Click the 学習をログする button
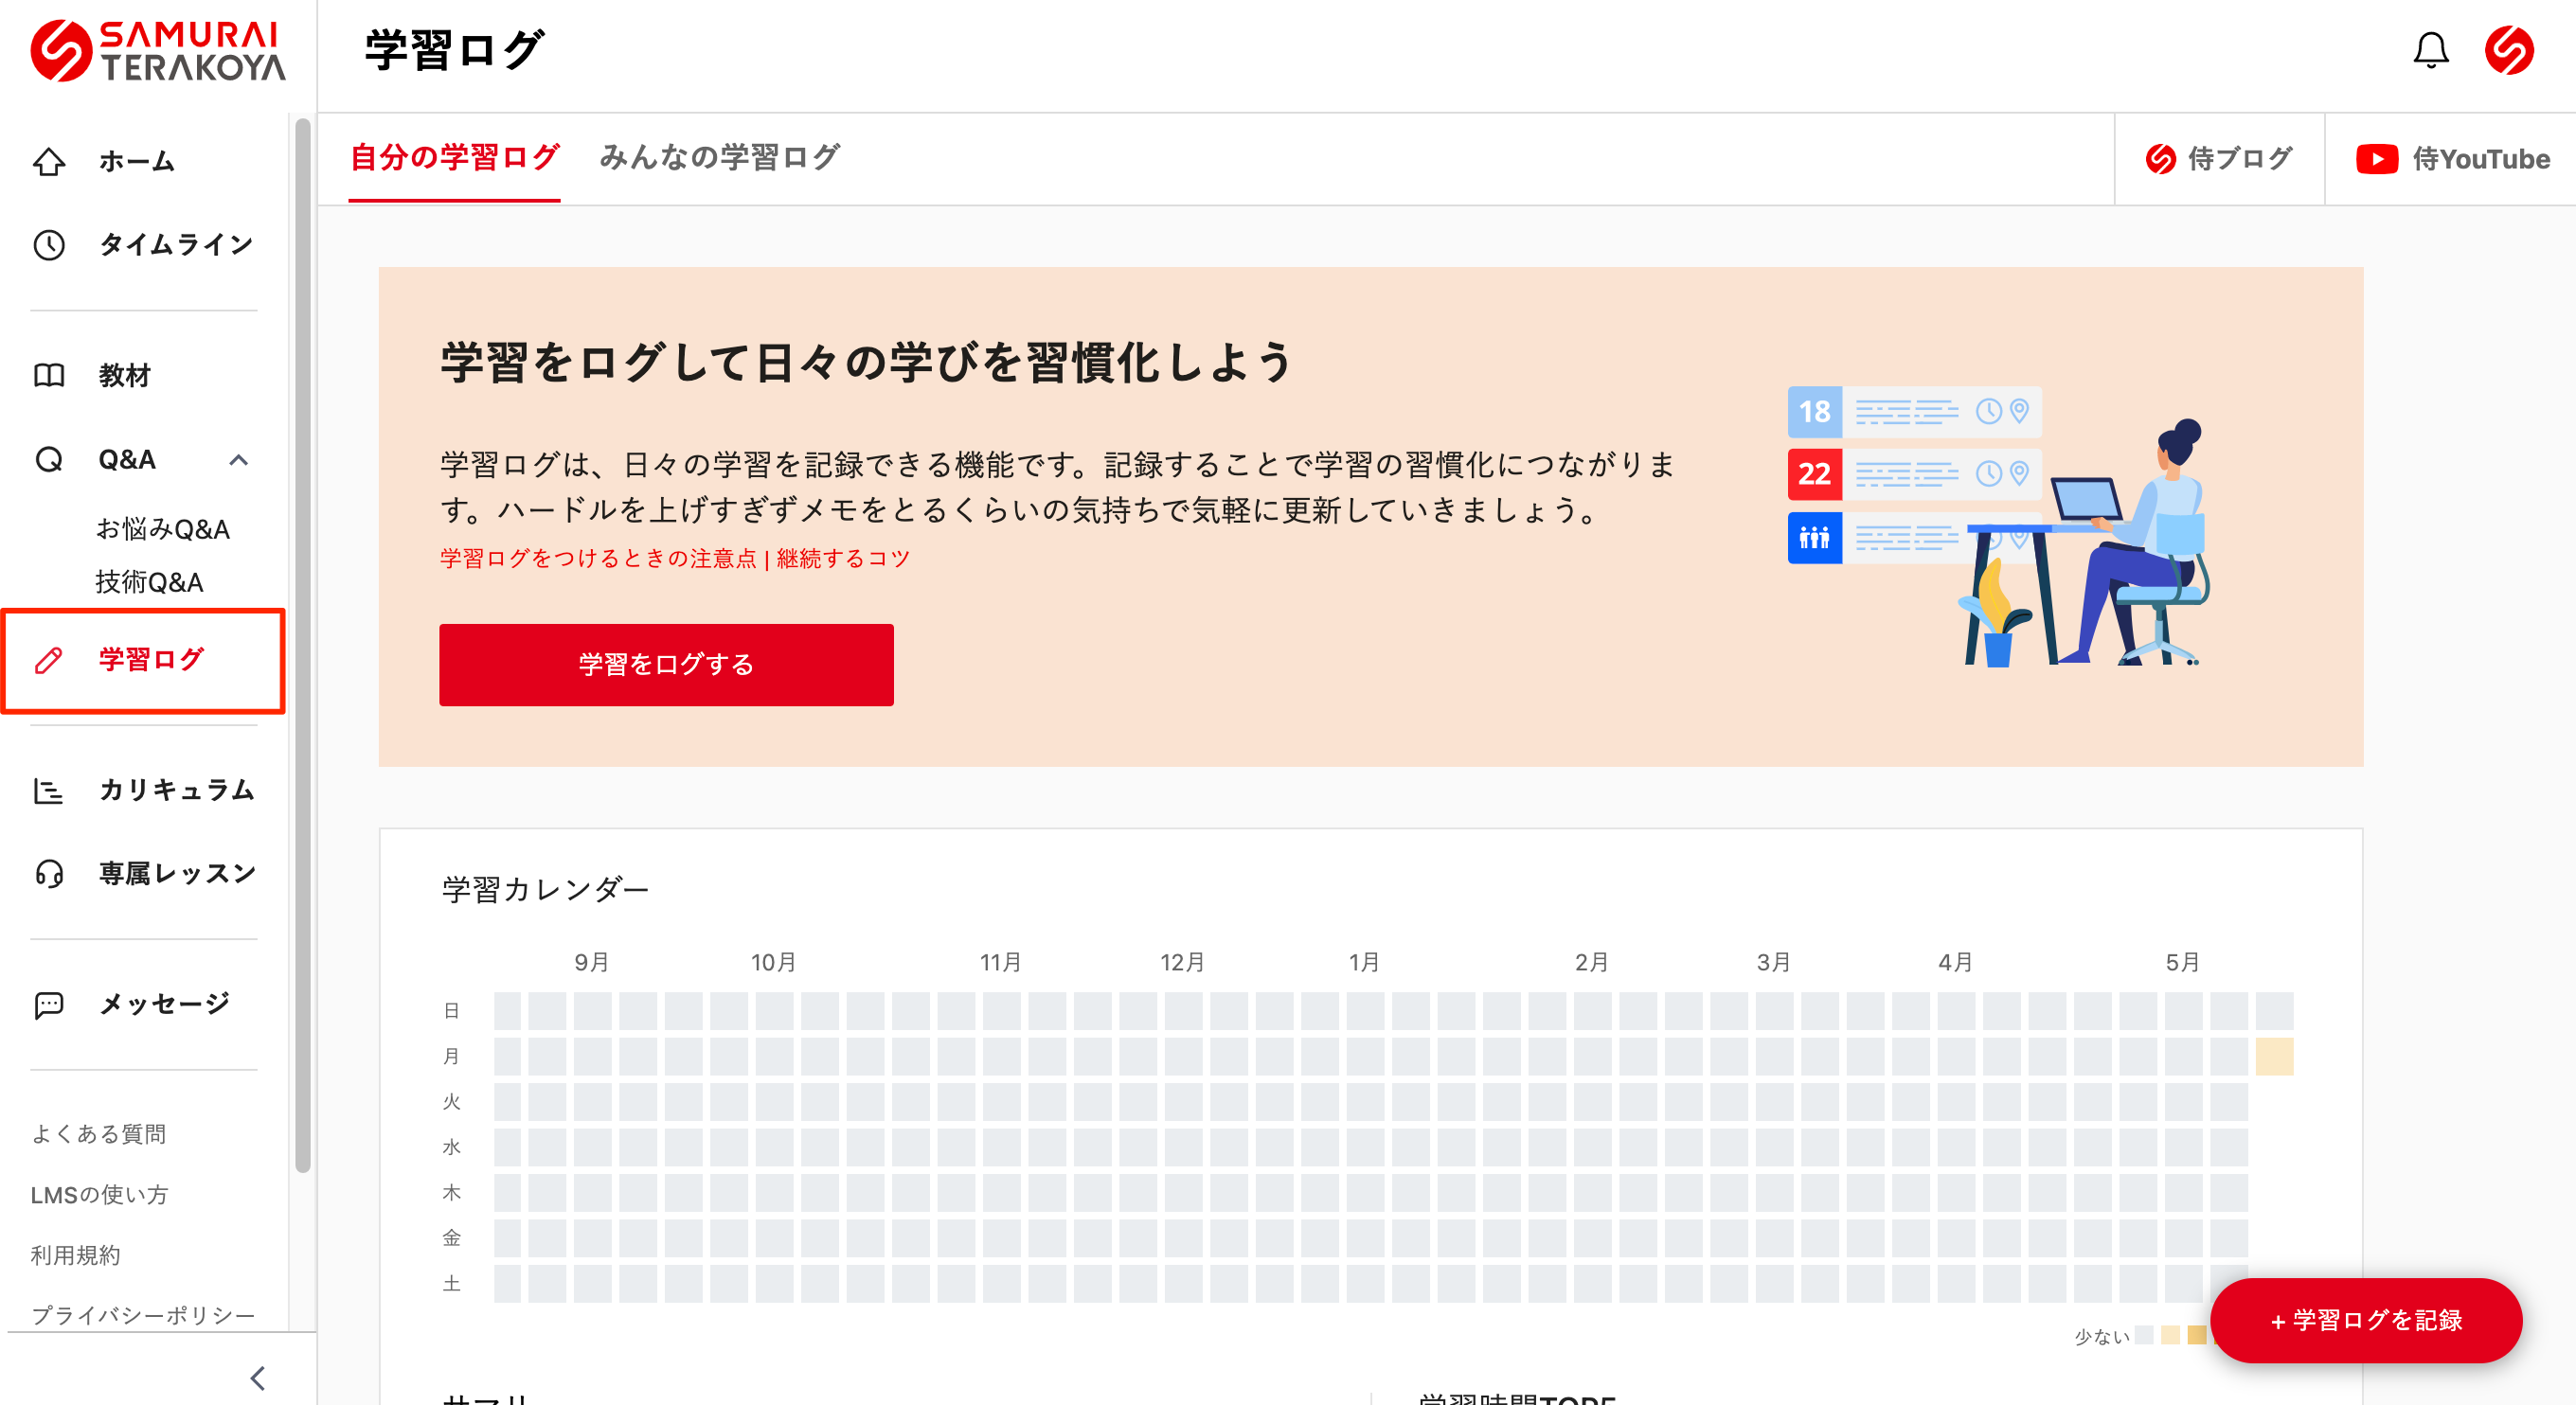The image size is (2576, 1405). 666,664
